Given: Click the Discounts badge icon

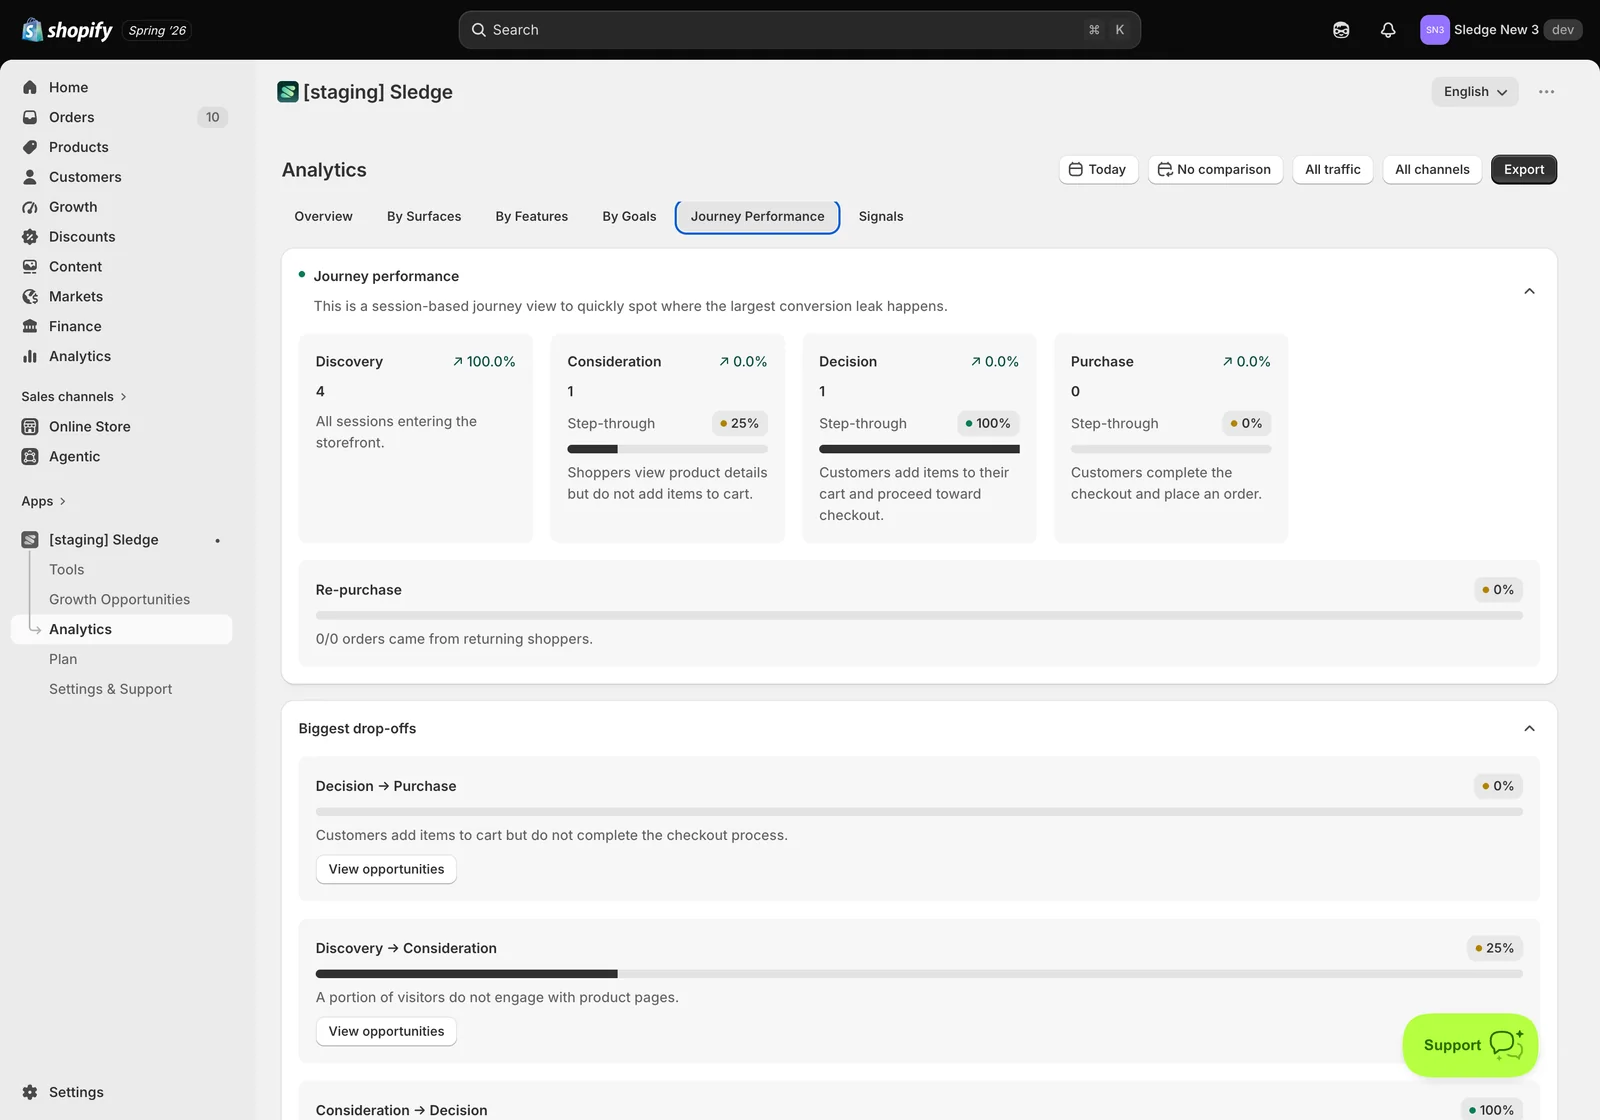Looking at the screenshot, I should pos(30,237).
